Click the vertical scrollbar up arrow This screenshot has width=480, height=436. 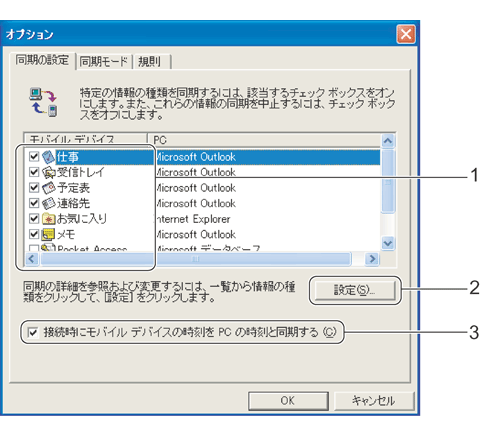tap(388, 141)
